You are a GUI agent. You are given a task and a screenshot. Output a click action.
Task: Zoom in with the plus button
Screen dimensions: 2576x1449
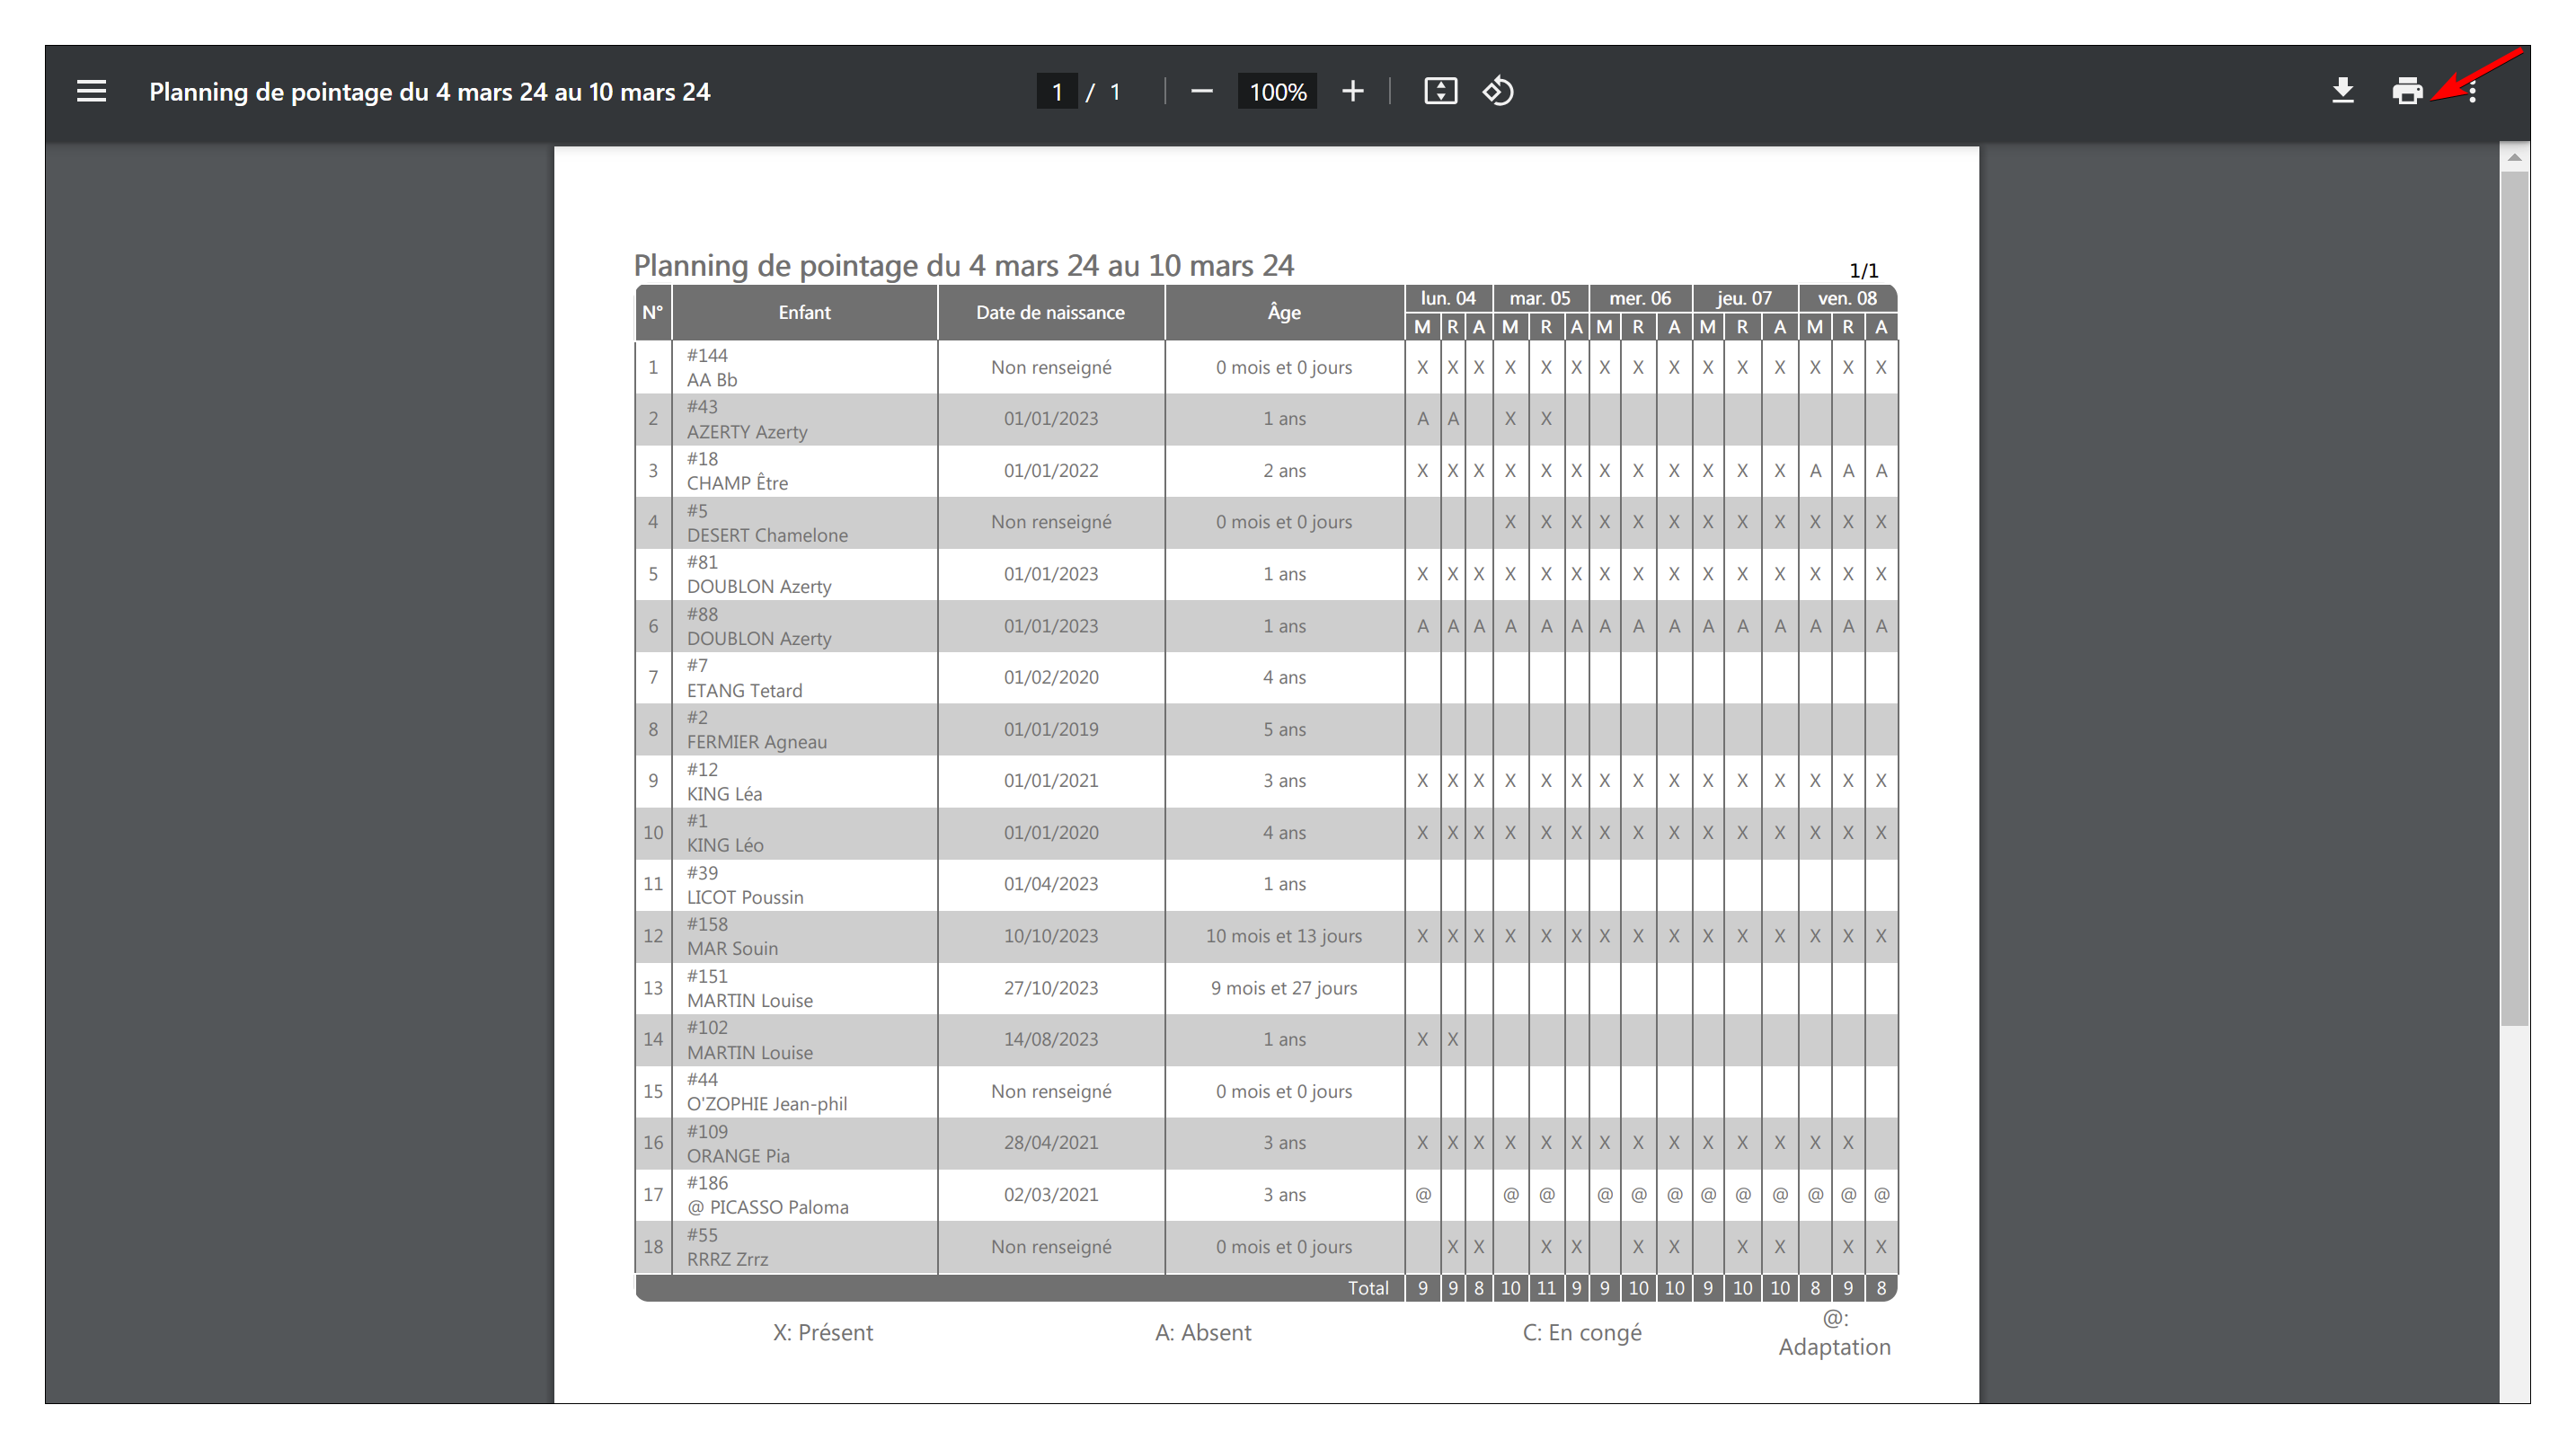click(1352, 91)
